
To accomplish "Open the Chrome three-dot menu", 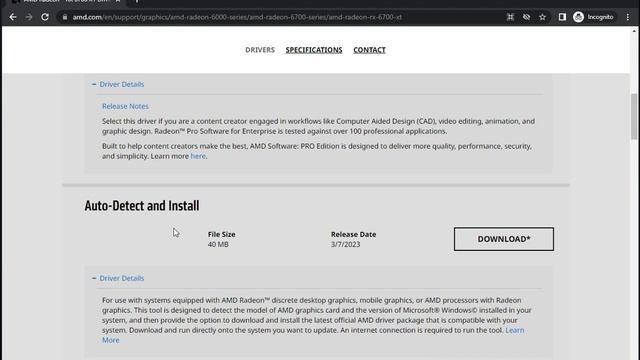I will [x=628, y=17].
